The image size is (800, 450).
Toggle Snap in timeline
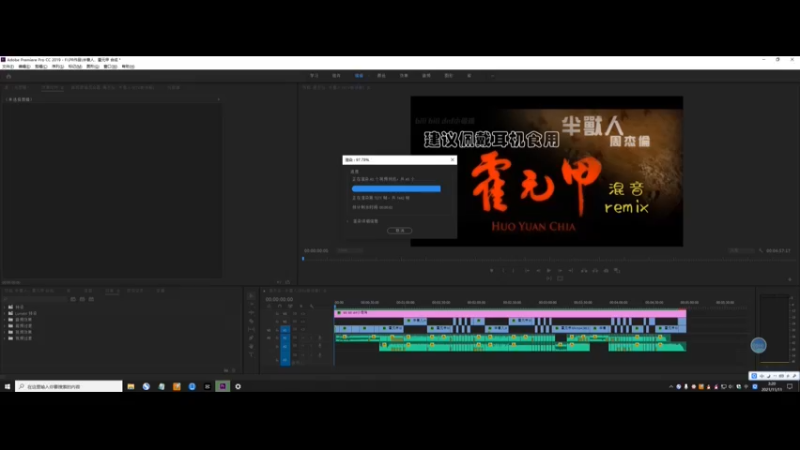[x=280, y=306]
